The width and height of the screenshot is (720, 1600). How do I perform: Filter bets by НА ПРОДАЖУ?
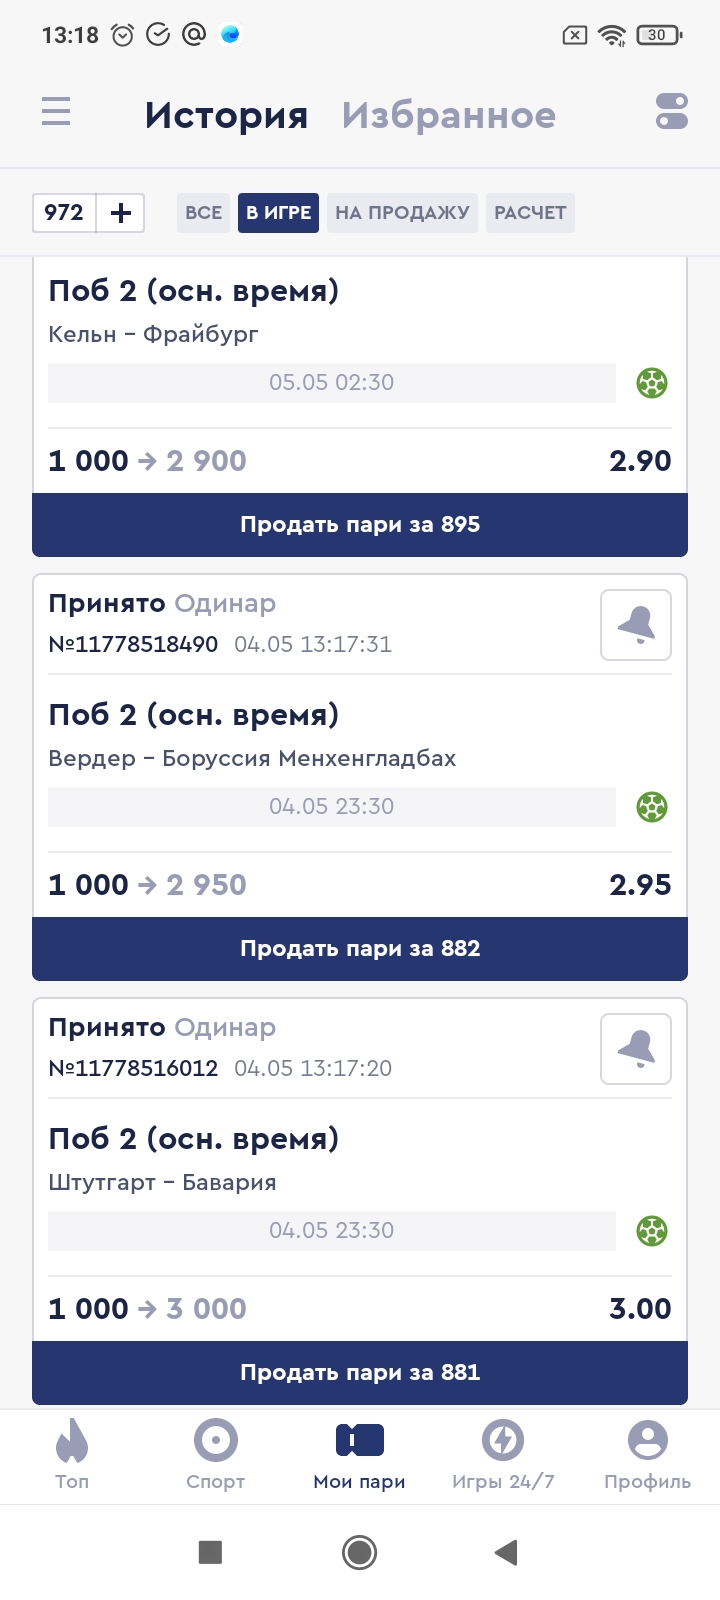(x=402, y=213)
